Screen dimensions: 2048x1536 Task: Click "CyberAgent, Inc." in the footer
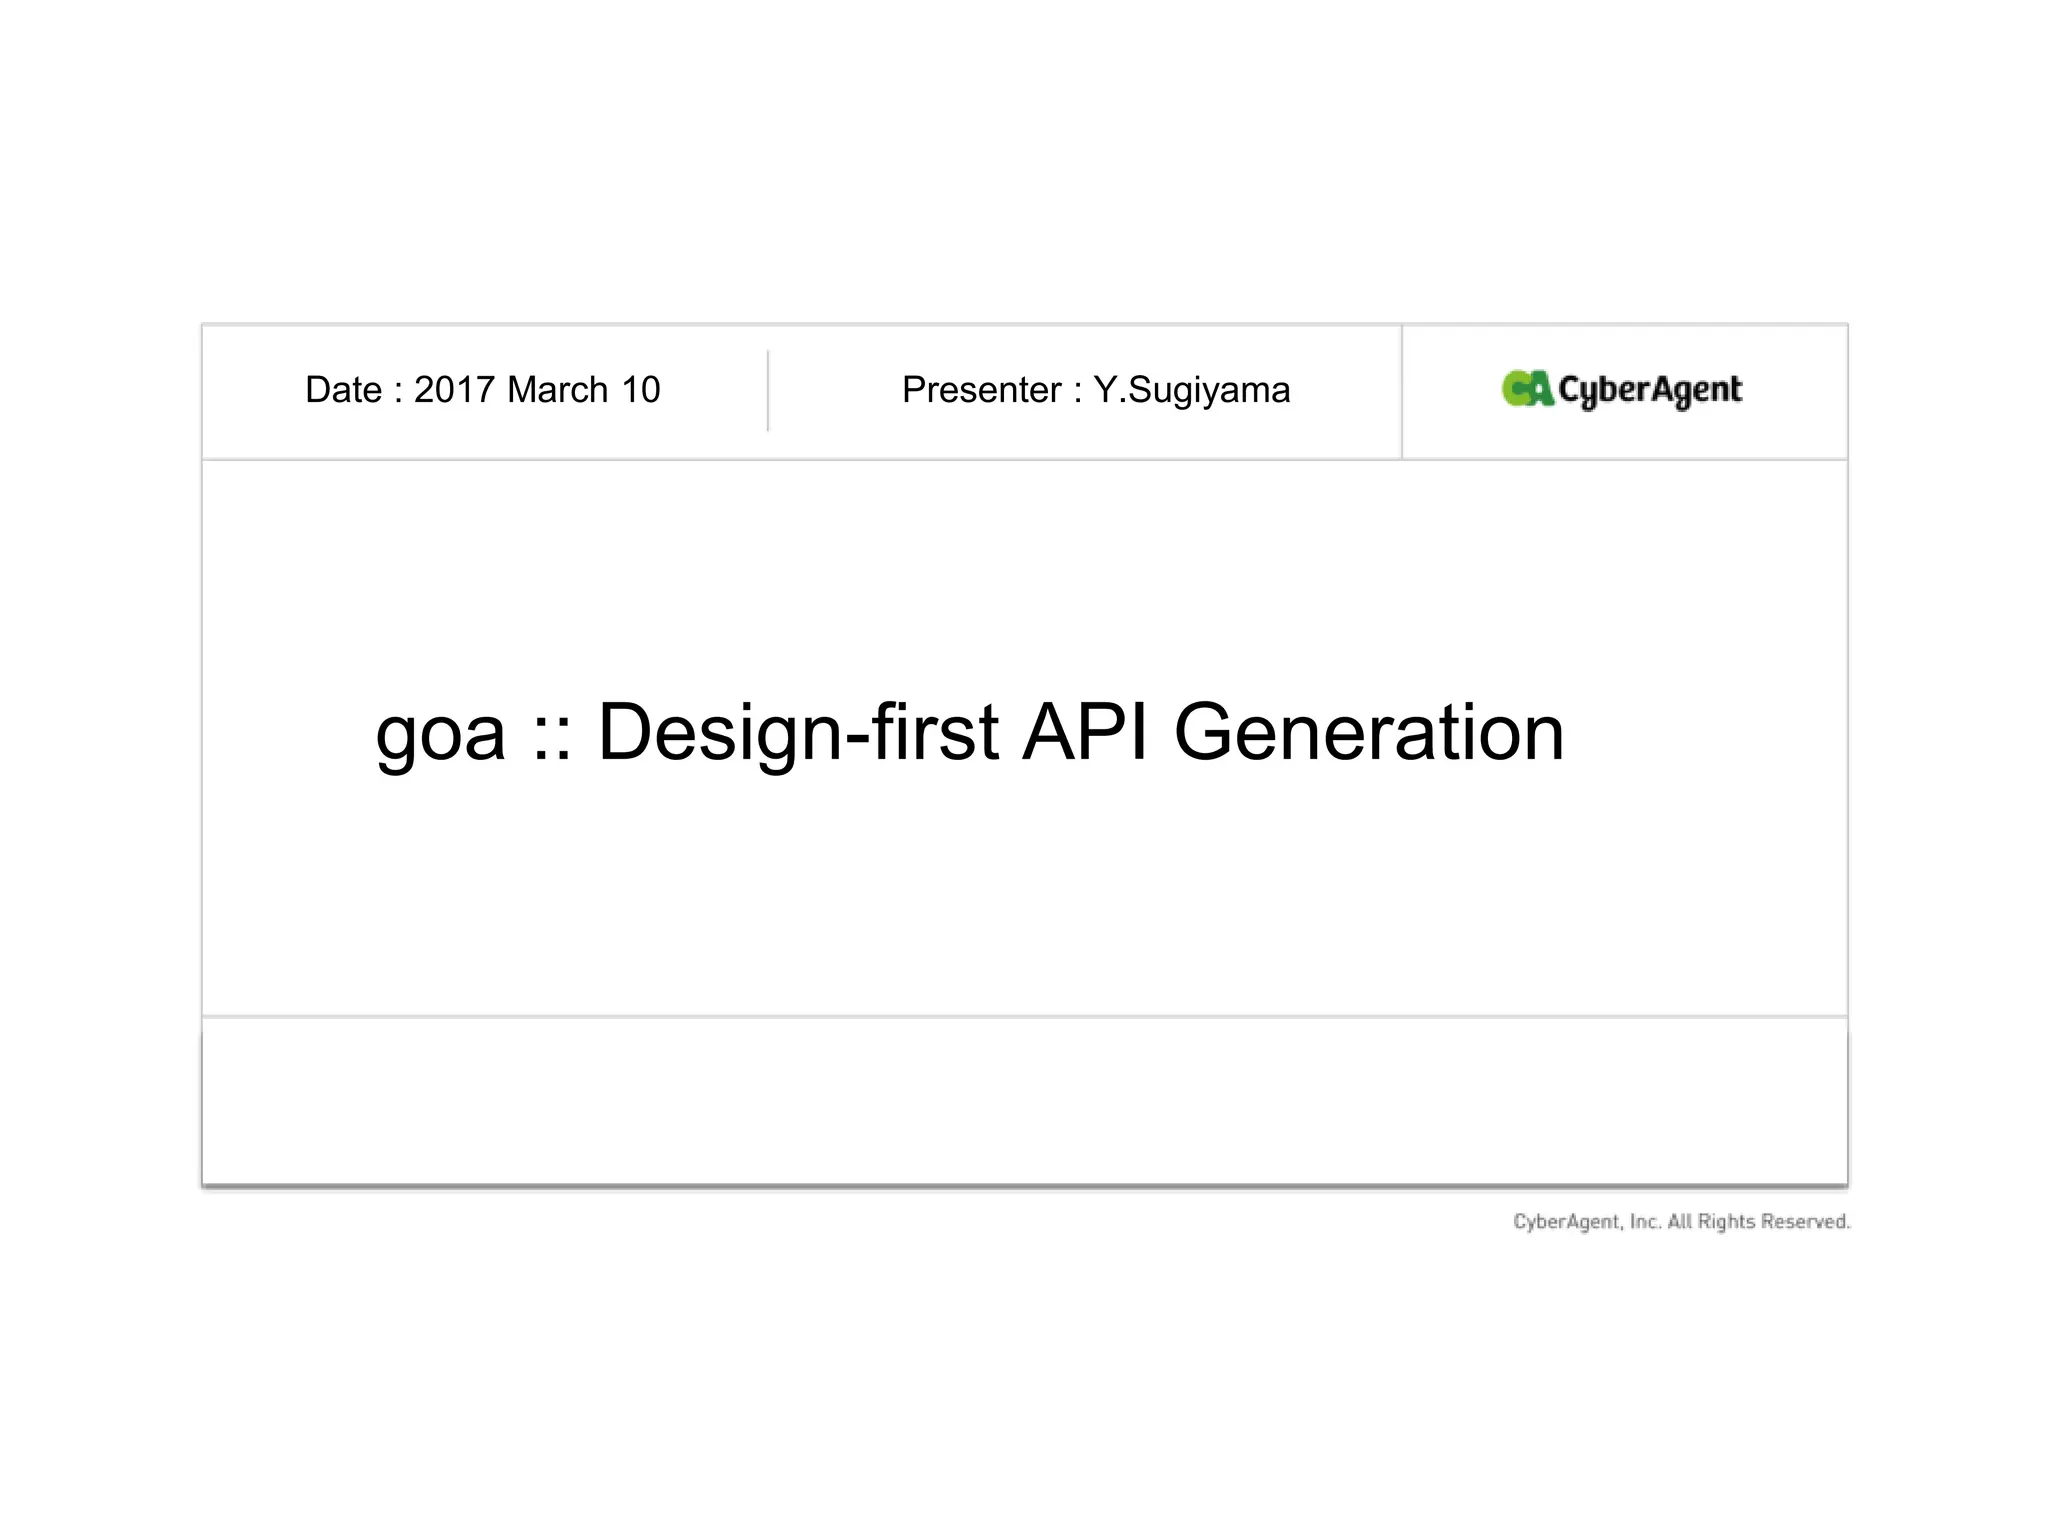(x=1586, y=1222)
